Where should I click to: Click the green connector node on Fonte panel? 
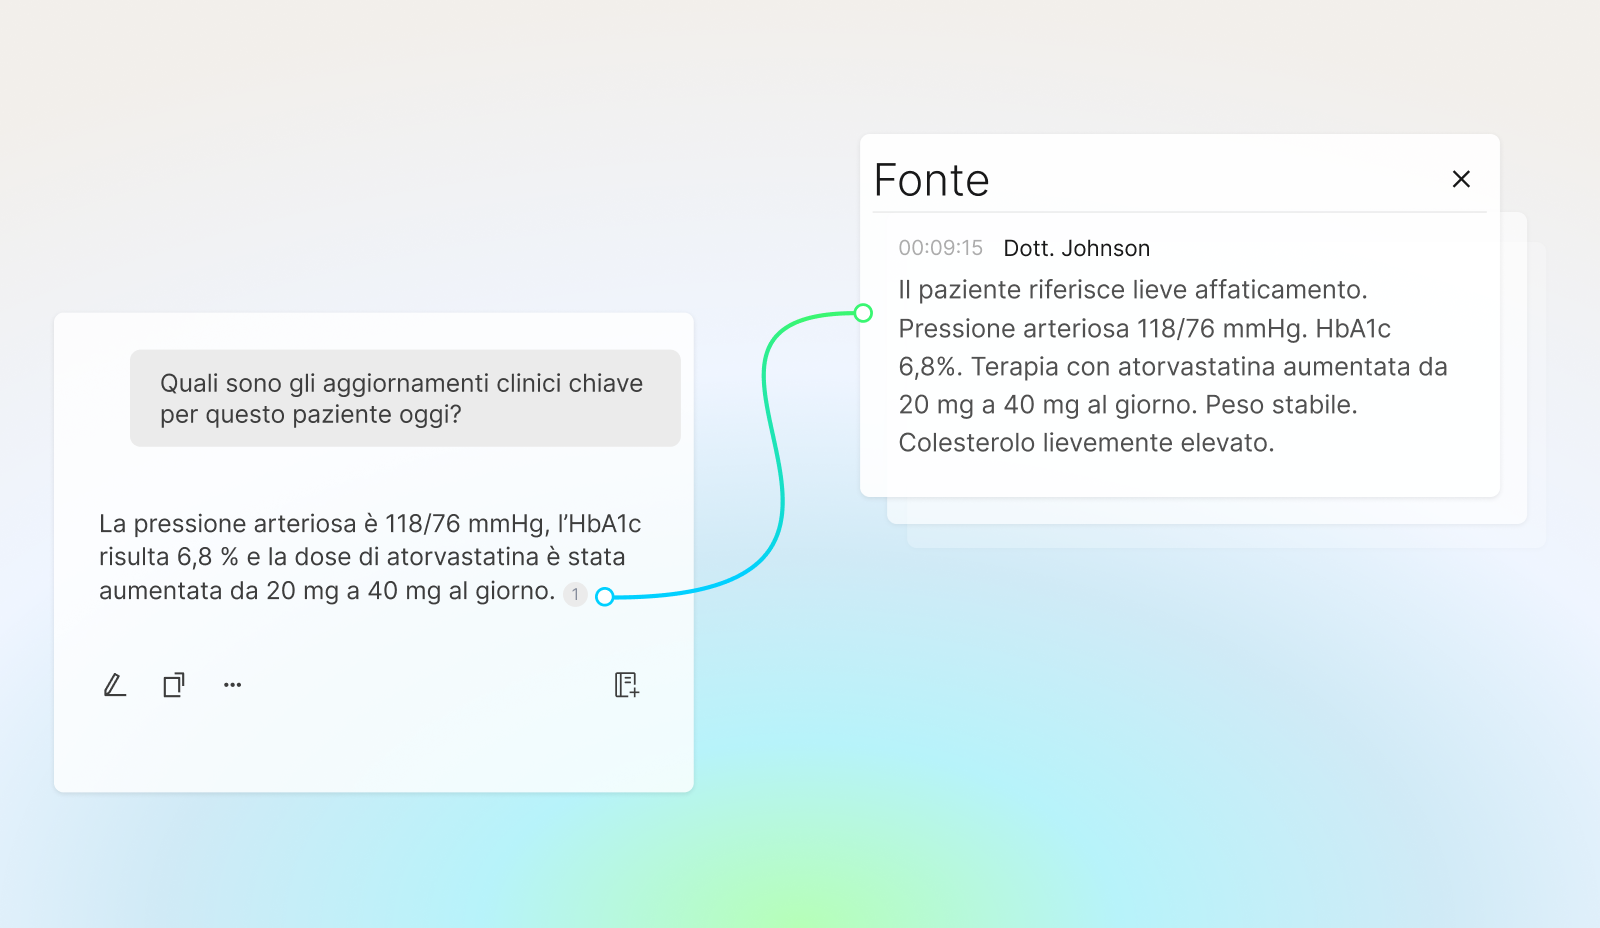click(863, 313)
